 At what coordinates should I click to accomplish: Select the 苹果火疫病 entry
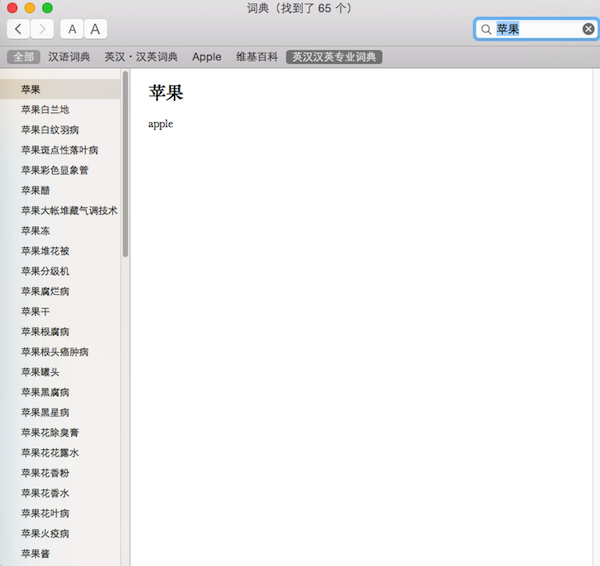[x=60, y=533]
